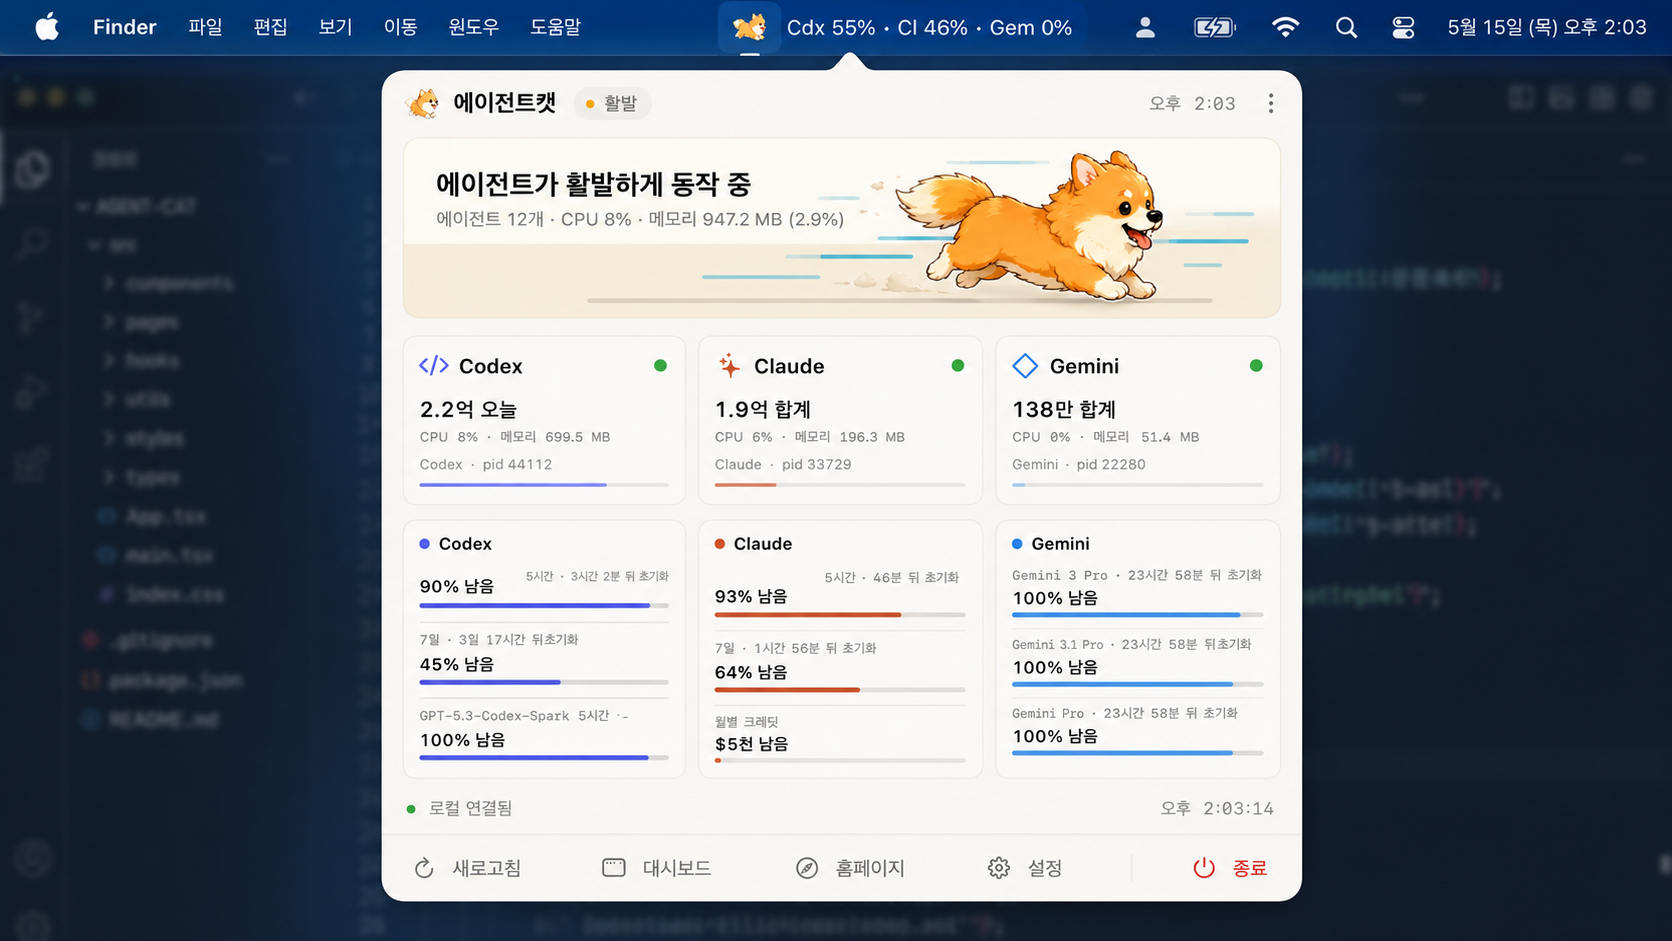The width and height of the screenshot is (1672, 941).
Task: Click the green status dot on Codex card
Action: pos(660,366)
